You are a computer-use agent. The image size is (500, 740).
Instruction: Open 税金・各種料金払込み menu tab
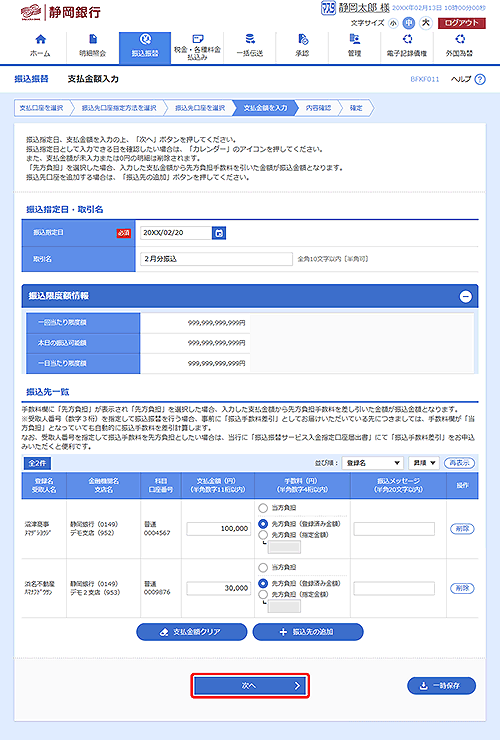[x=197, y=46]
